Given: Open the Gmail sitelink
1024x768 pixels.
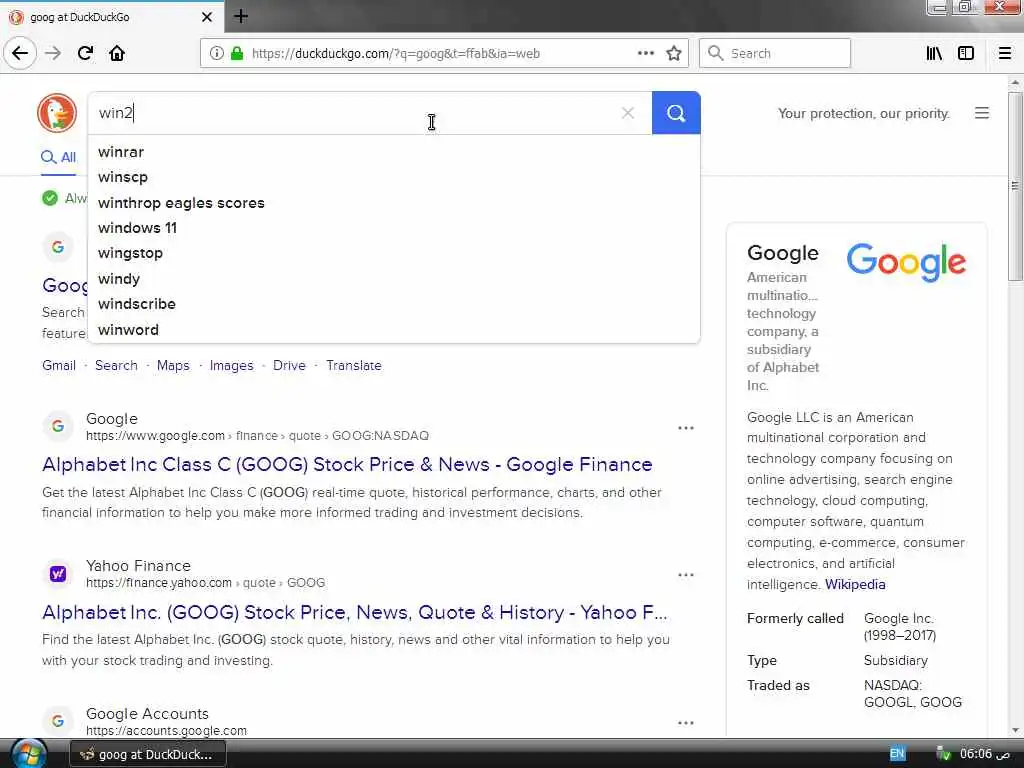Looking at the screenshot, I should 59,365.
